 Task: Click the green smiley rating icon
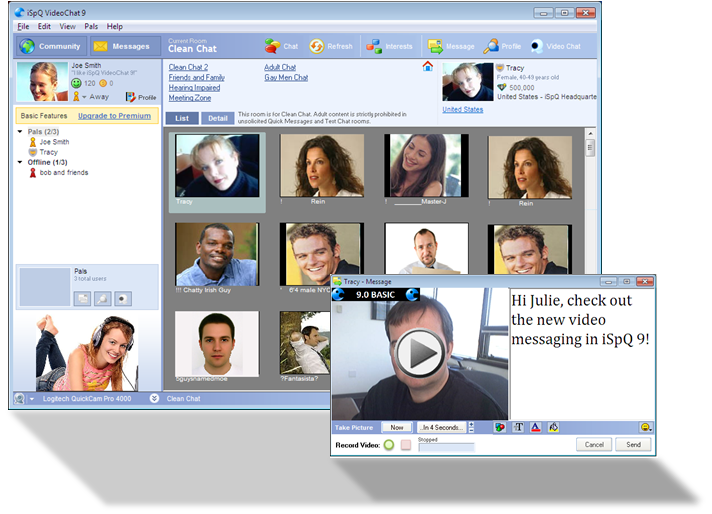[76, 83]
